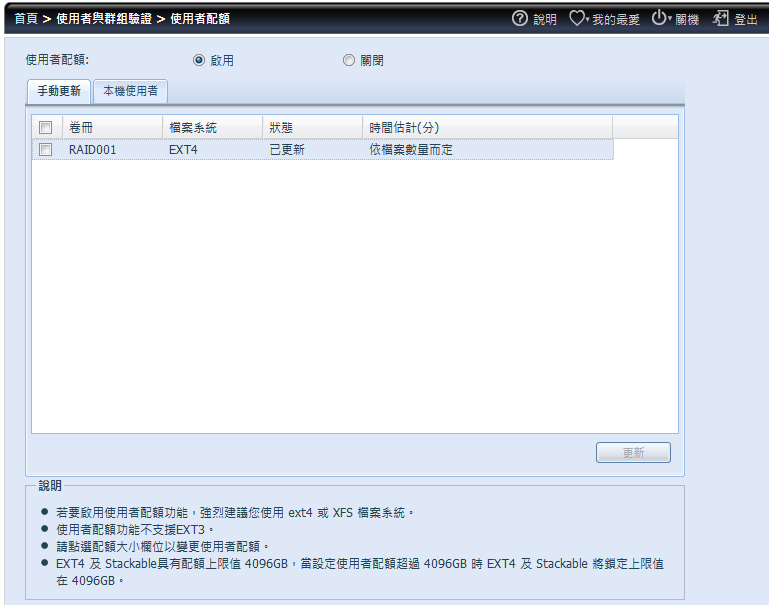
Task: Click the 關機 label
Action: point(687,20)
